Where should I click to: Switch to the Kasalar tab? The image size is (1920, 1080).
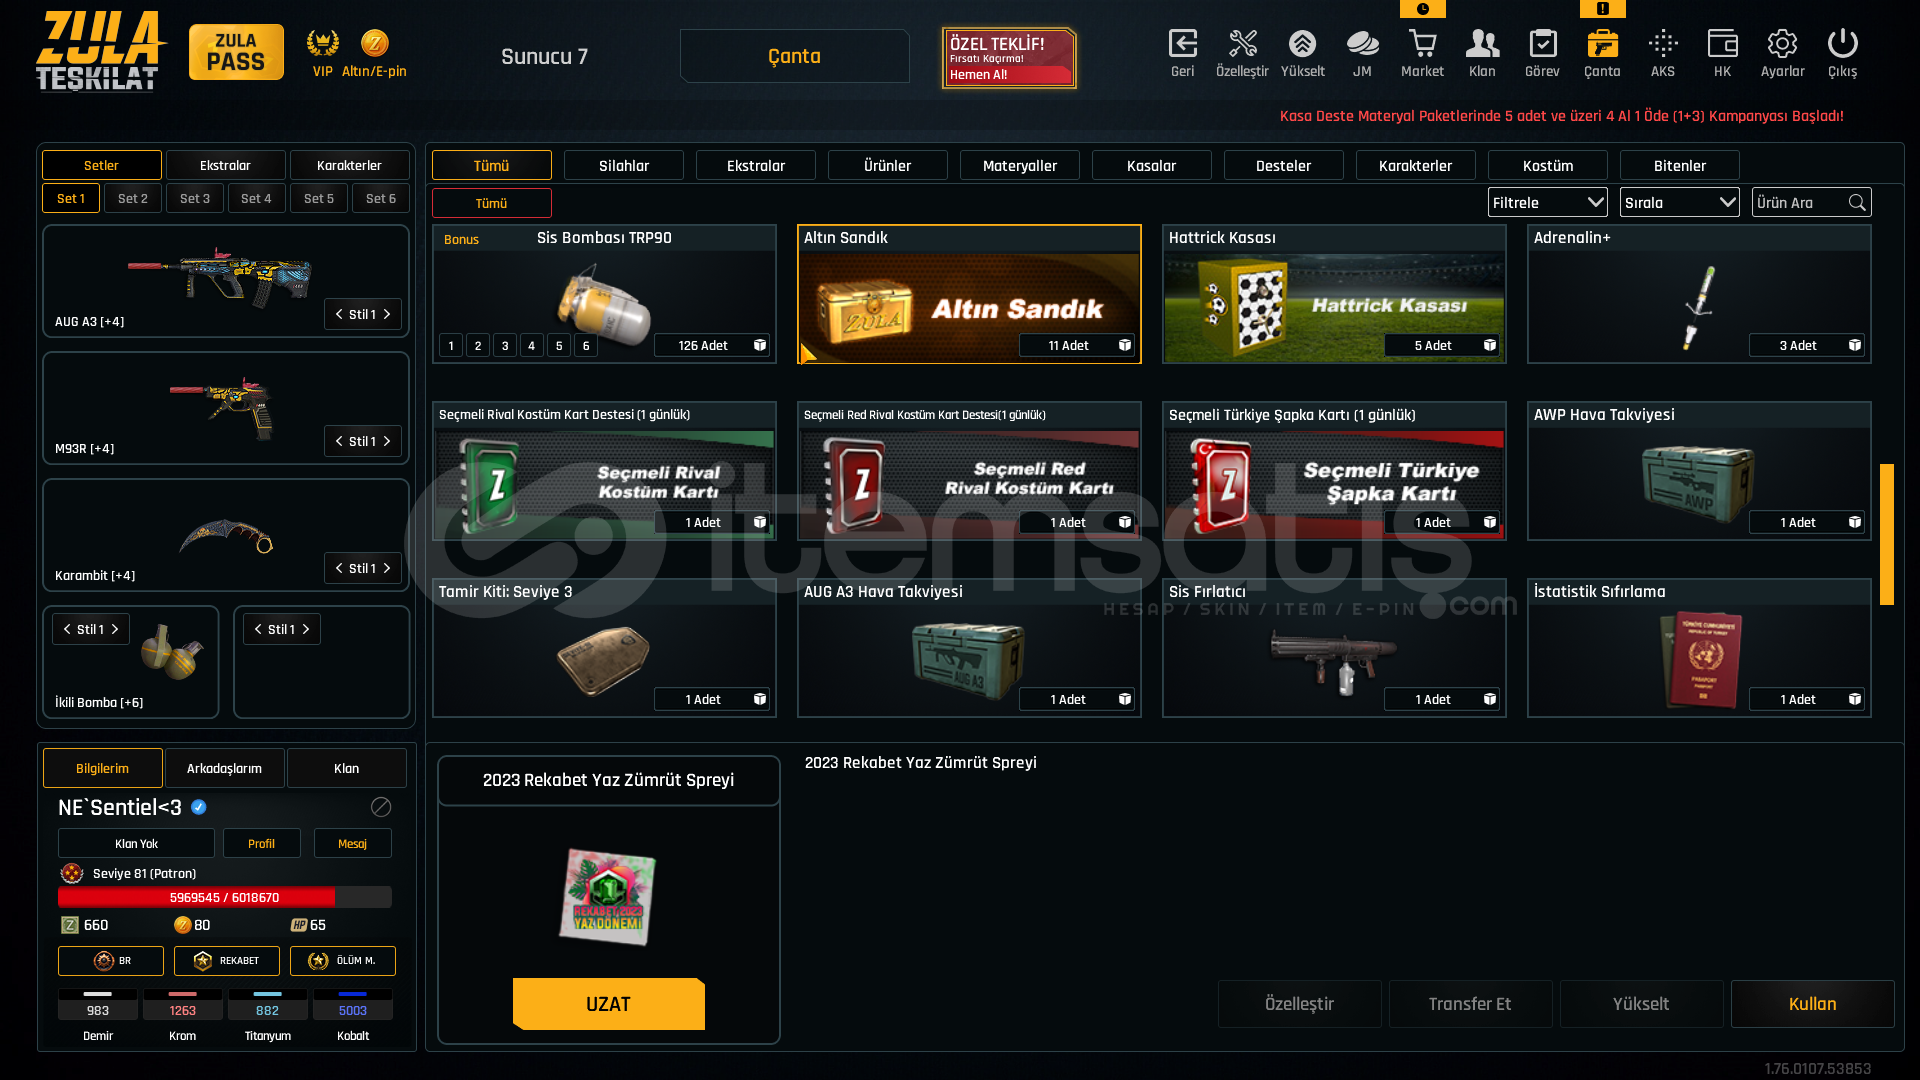[1151, 165]
